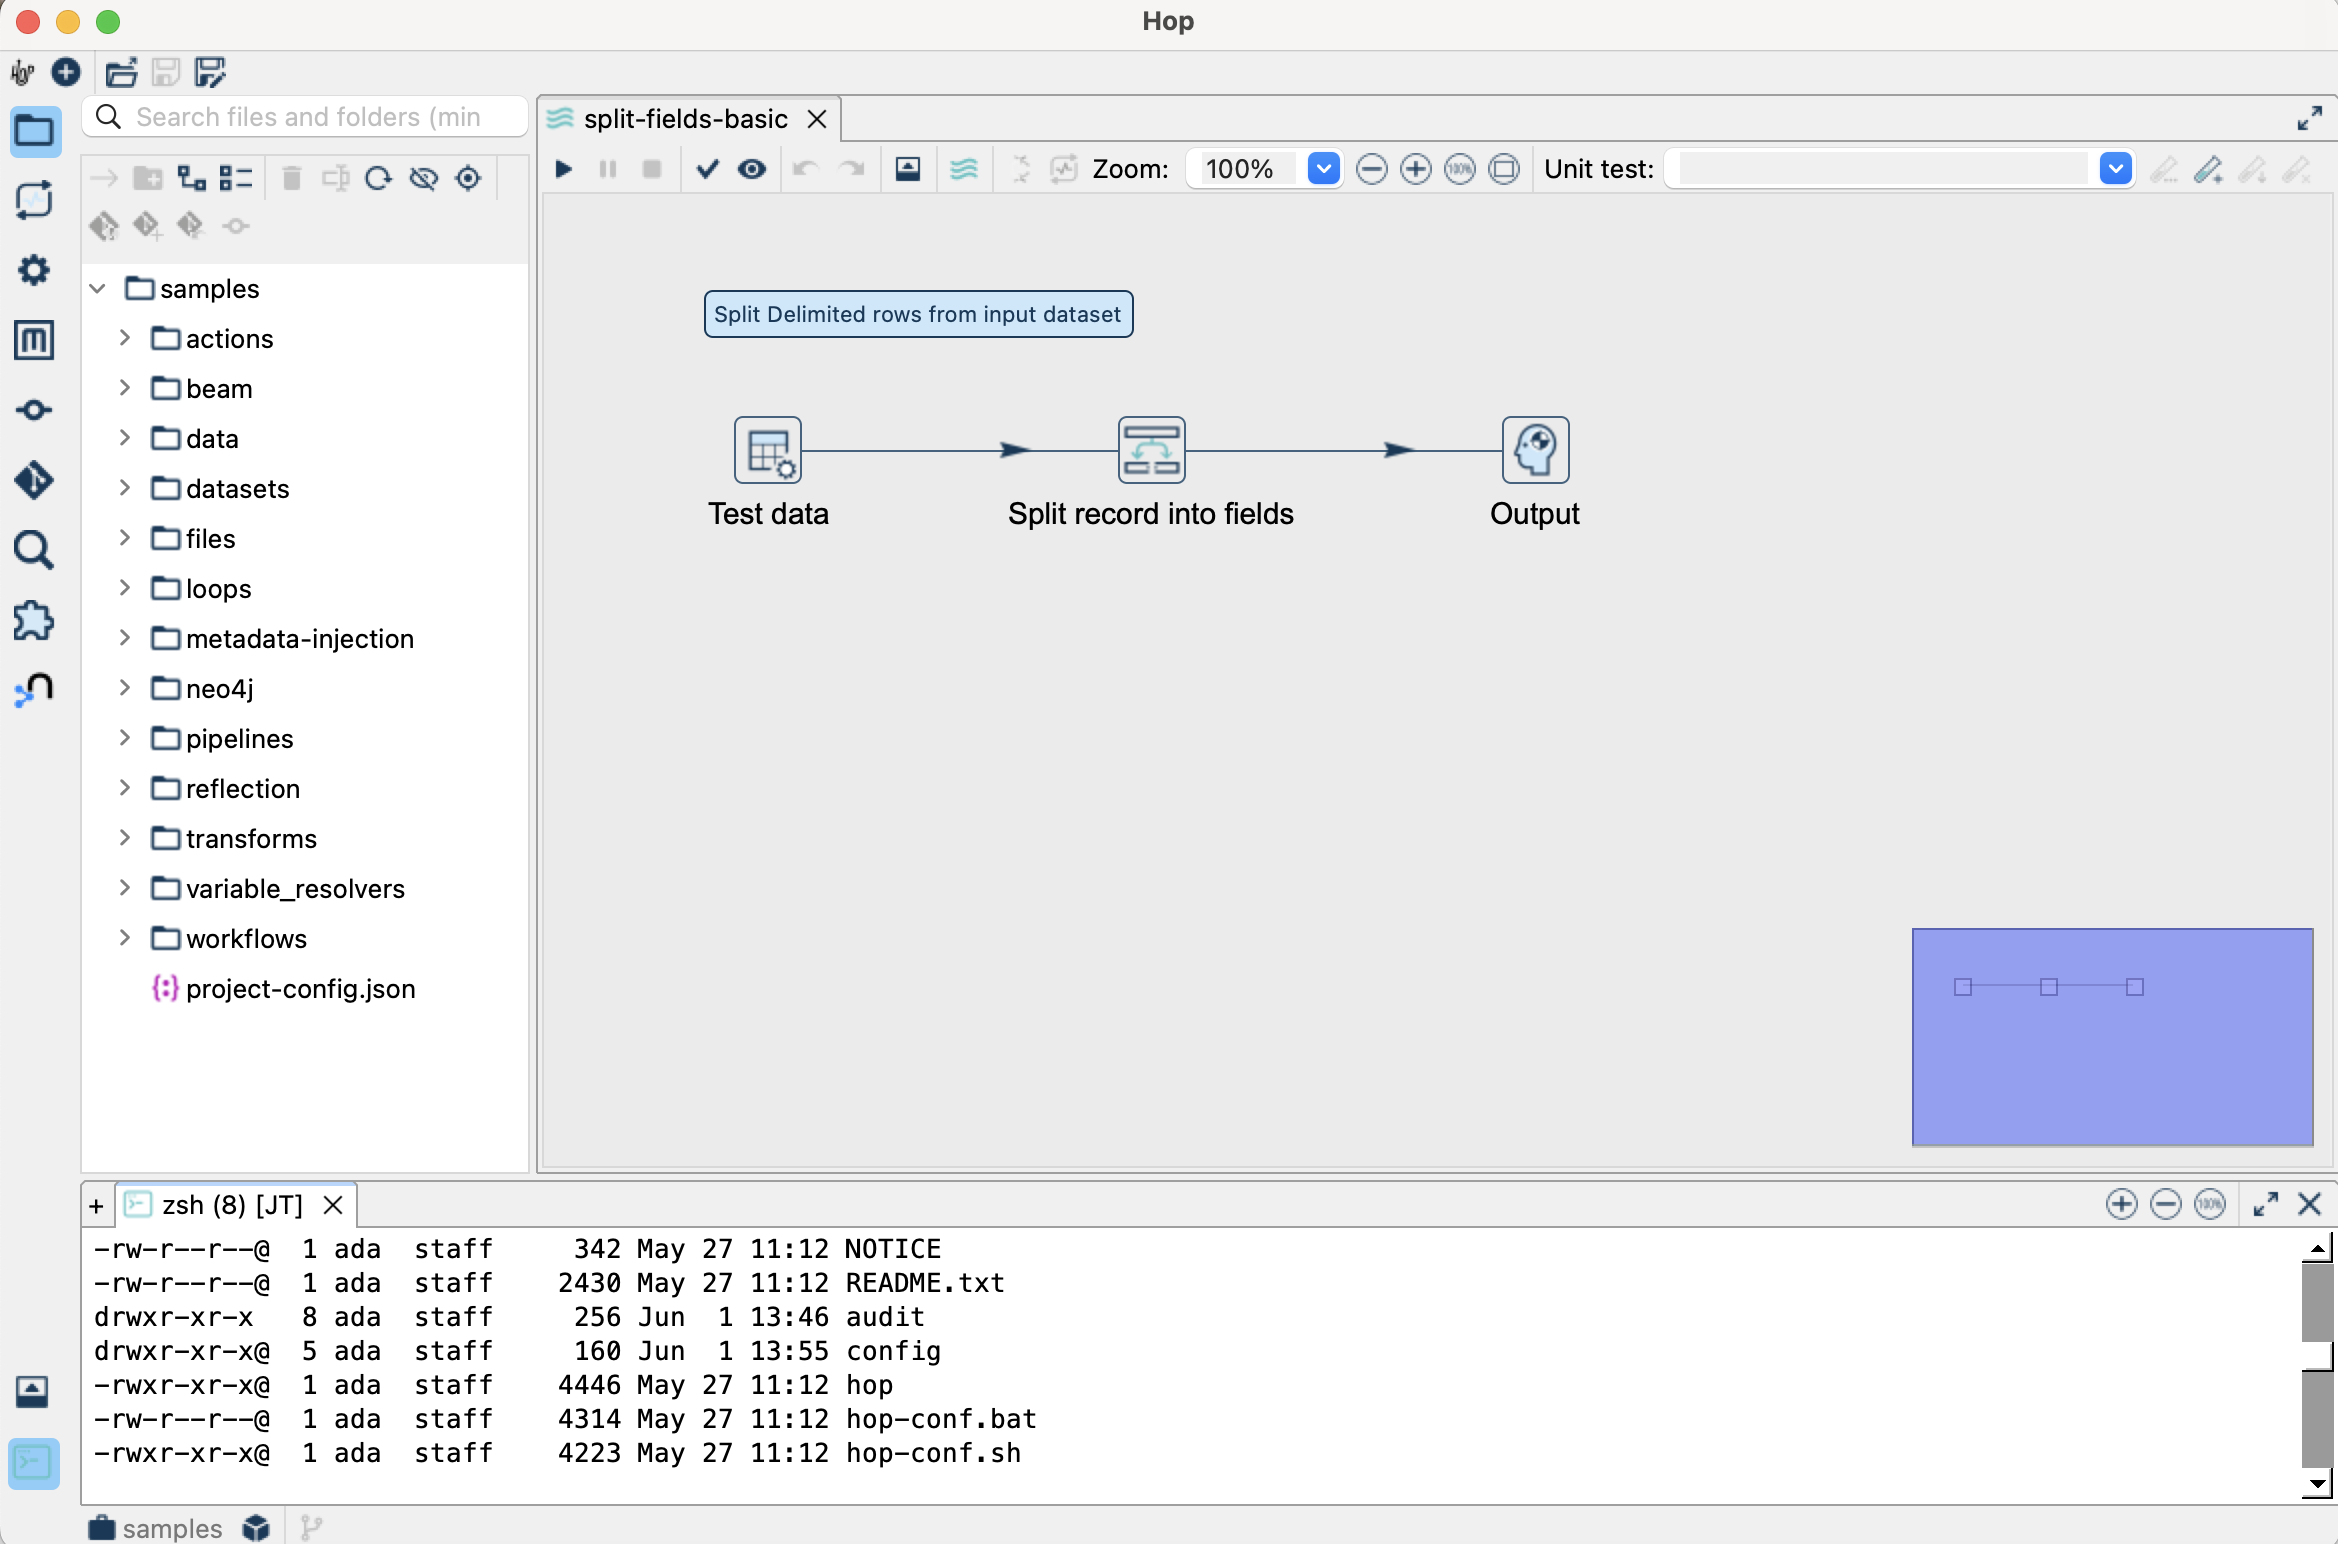Image resolution: width=2338 pixels, height=1544 pixels.
Task: Maximize the terminal panel
Action: pyautogui.click(x=2266, y=1204)
